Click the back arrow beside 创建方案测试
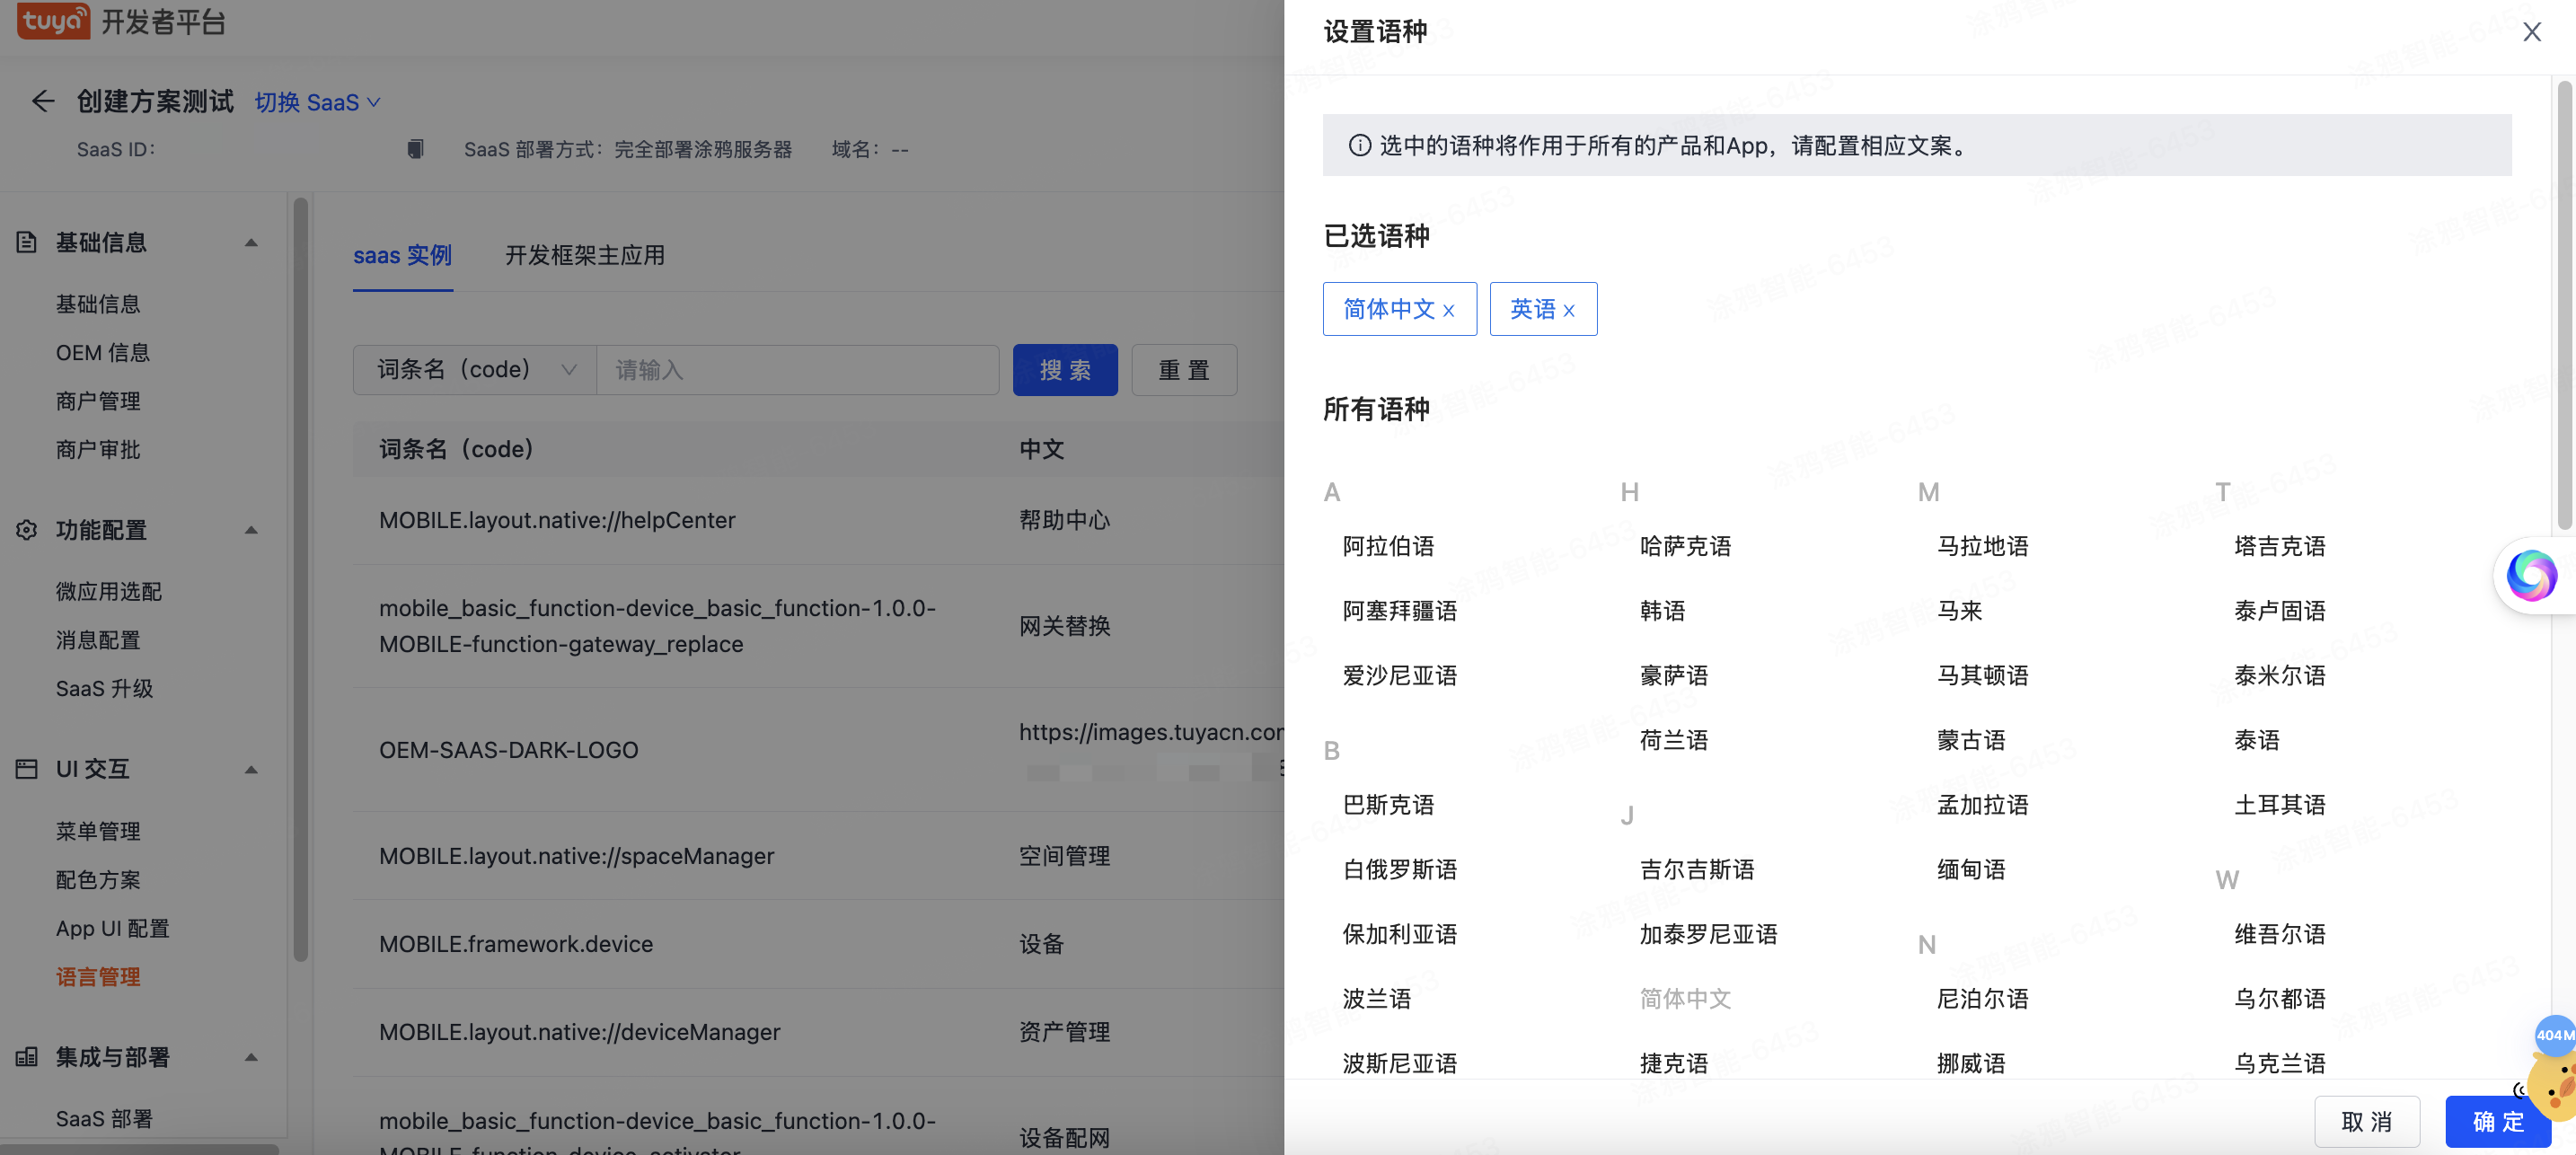Screen dimensions: 2576x1155 (42, 101)
